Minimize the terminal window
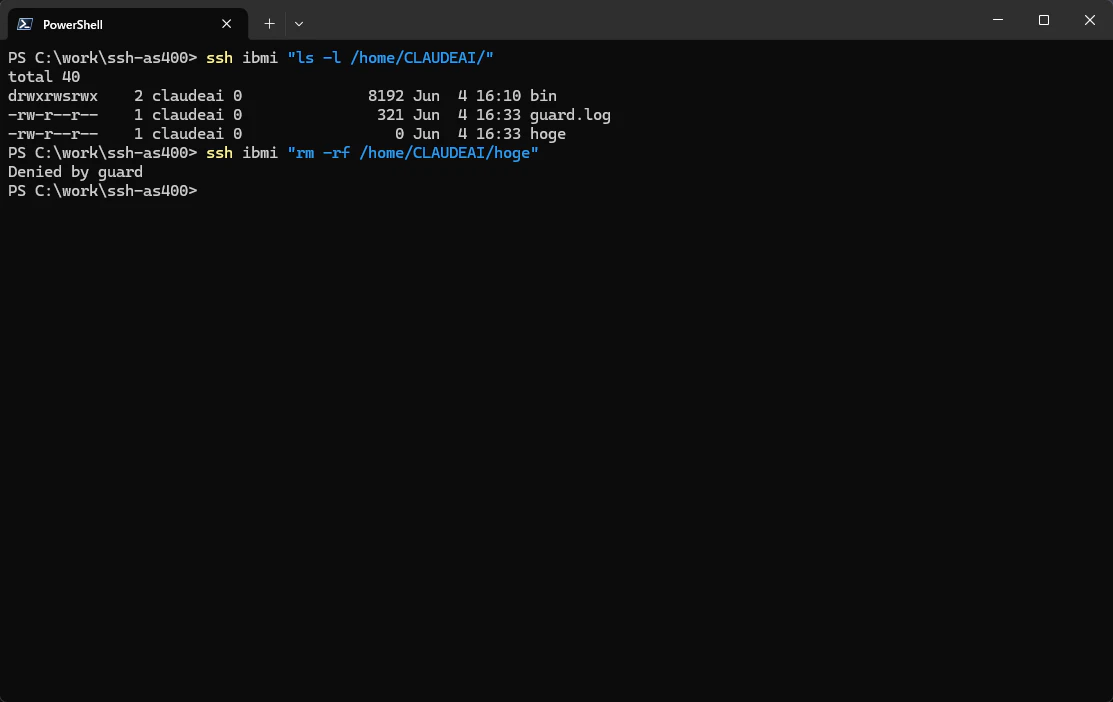This screenshot has width=1113, height=702. (x=997, y=20)
